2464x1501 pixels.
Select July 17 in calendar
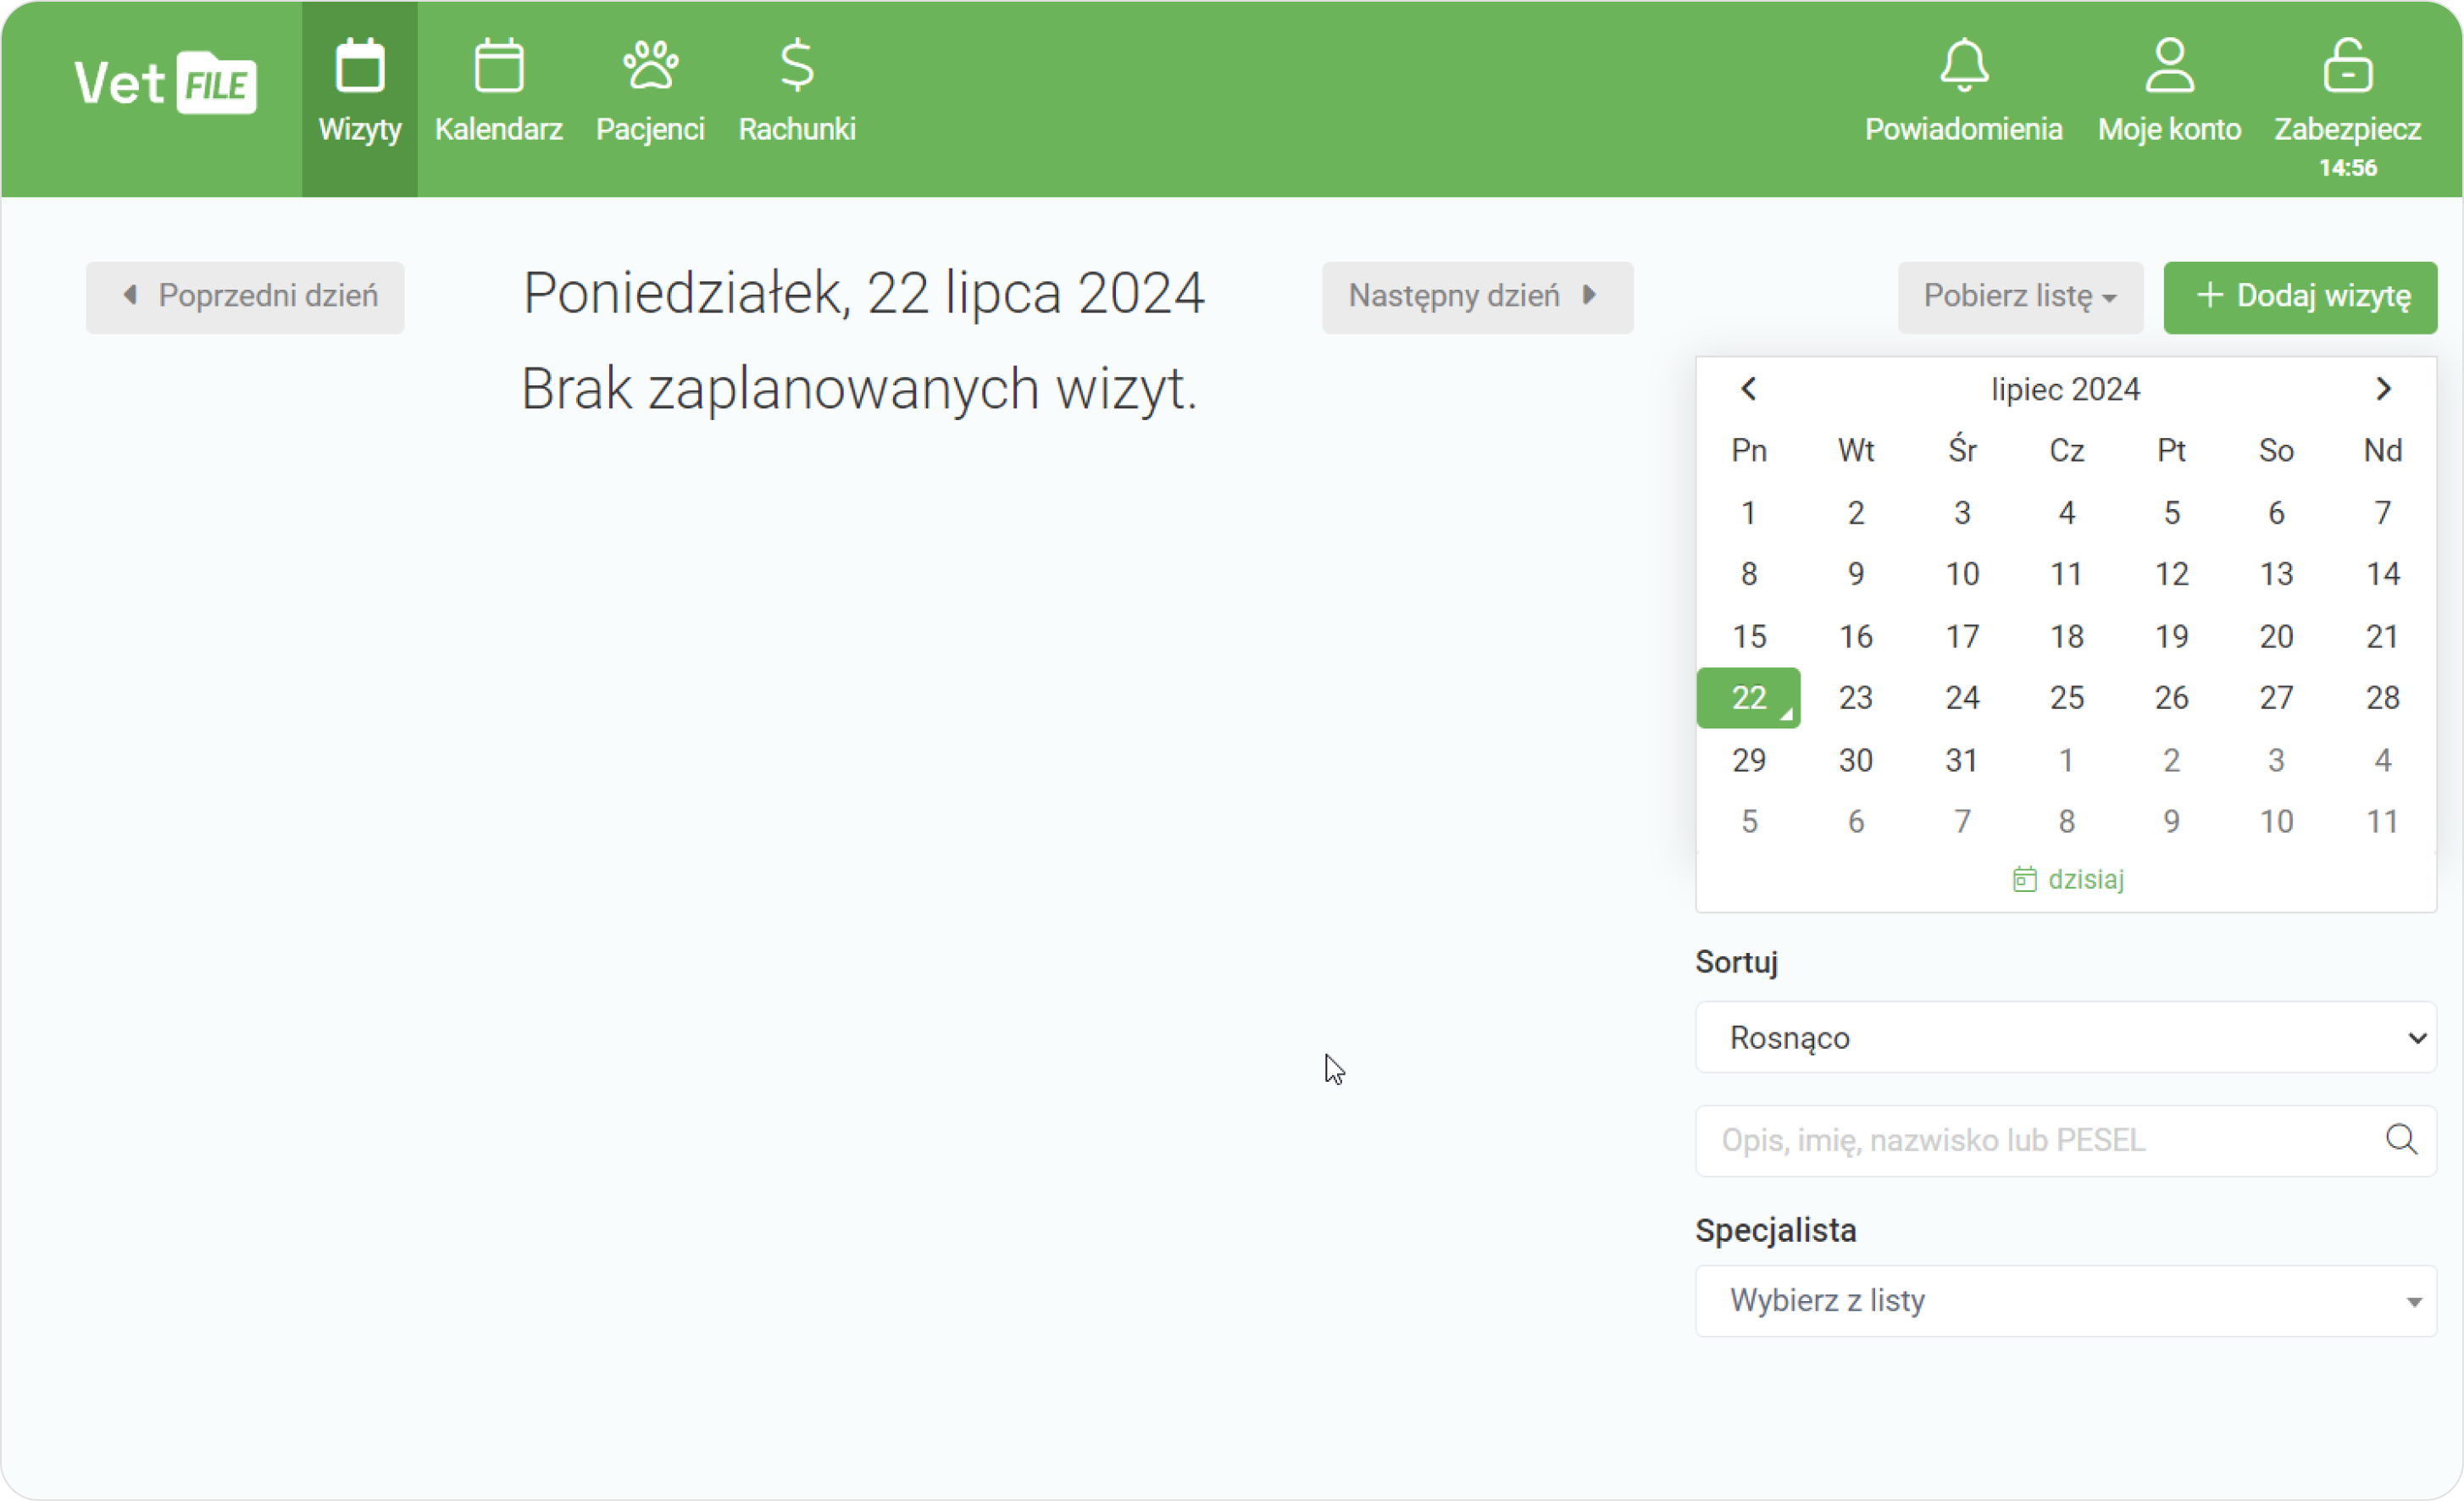click(x=1961, y=636)
